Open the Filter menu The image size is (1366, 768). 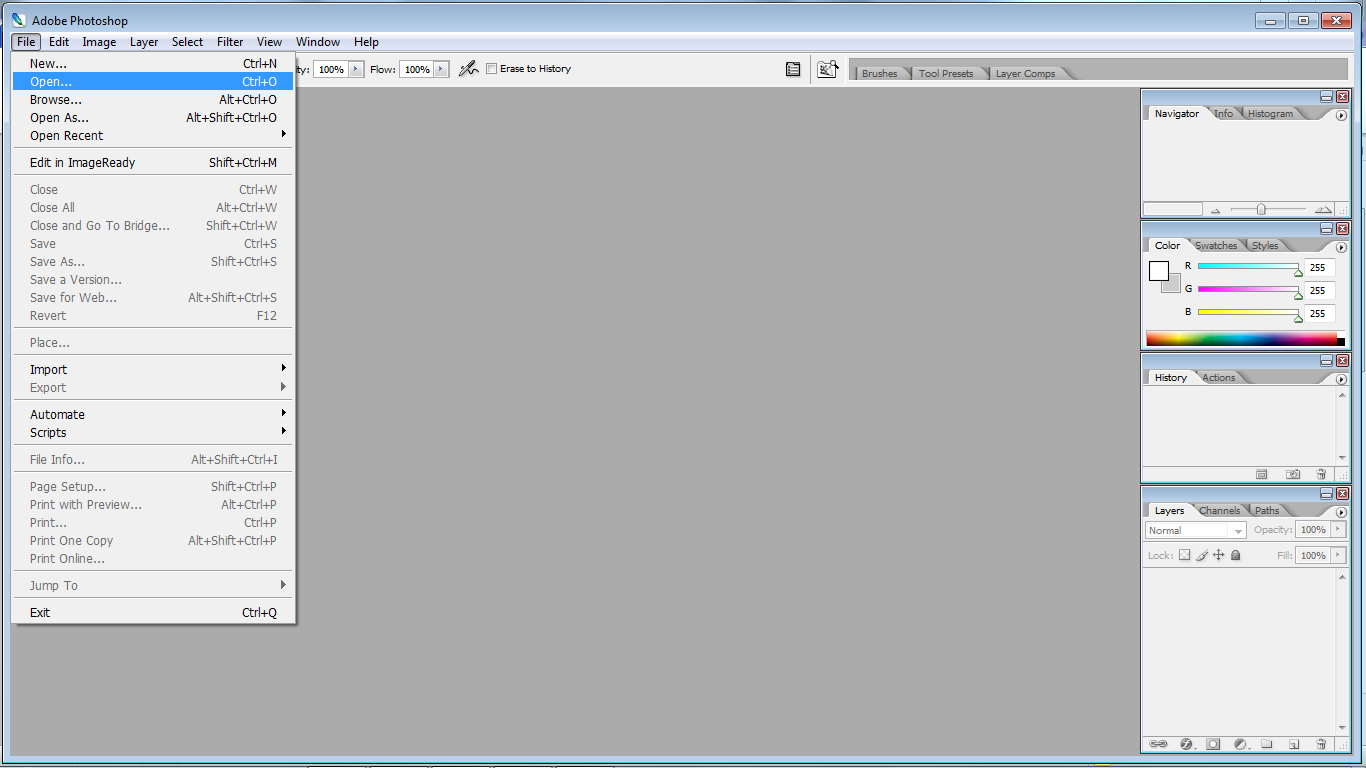pos(230,42)
